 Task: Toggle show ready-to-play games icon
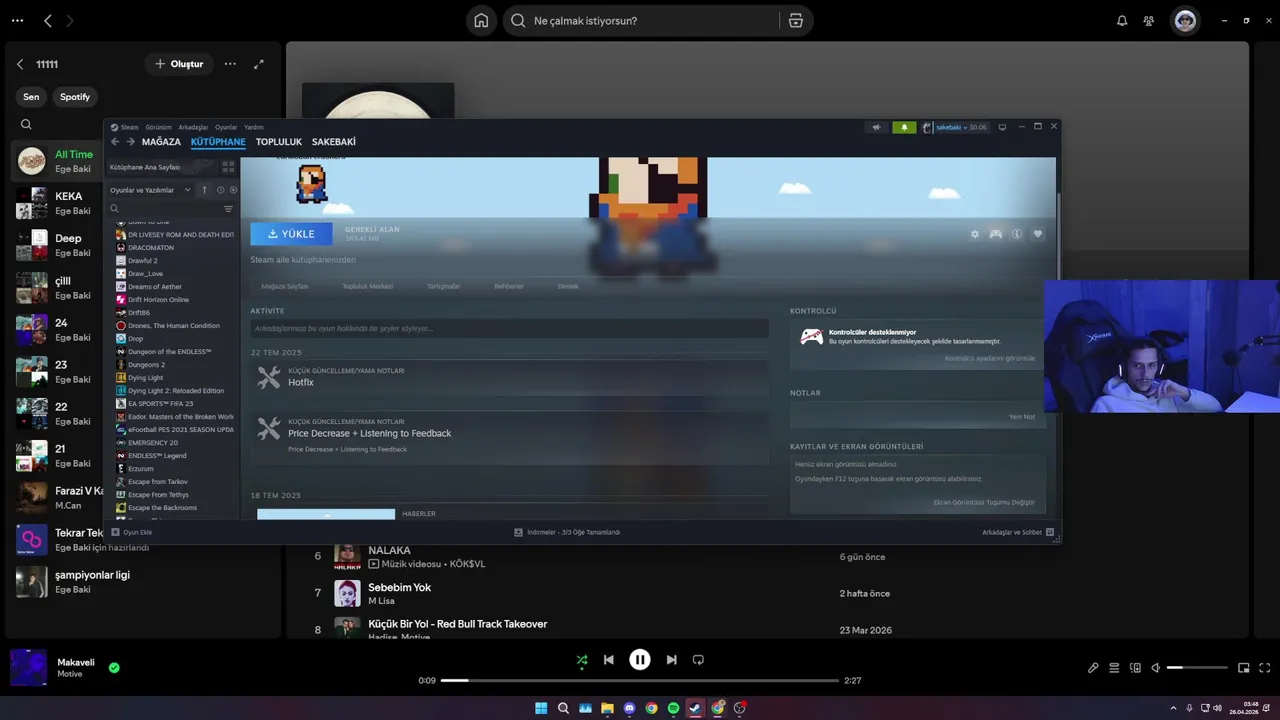coord(233,190)
